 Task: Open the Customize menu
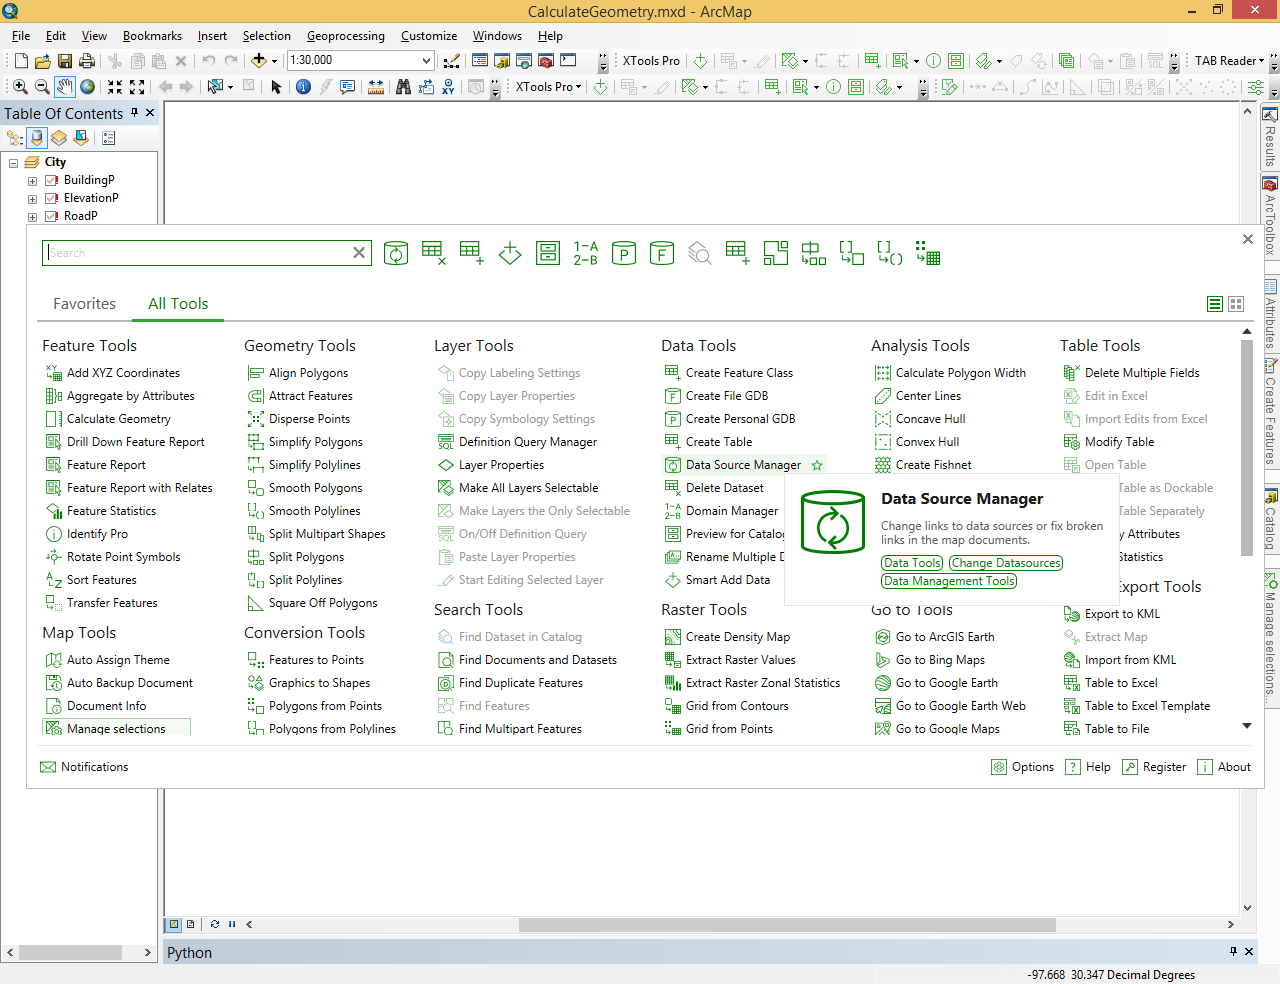[x=429, y=36]
